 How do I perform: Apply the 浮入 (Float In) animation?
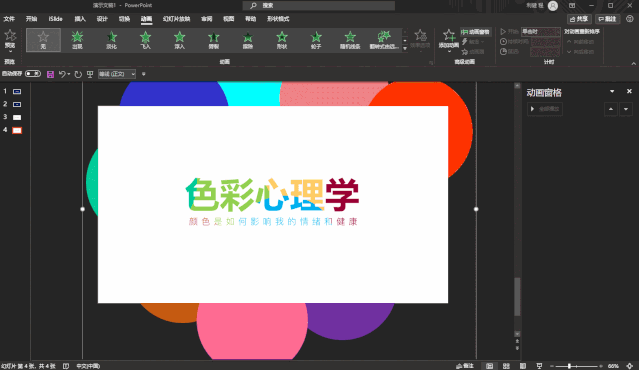point(180,40)
